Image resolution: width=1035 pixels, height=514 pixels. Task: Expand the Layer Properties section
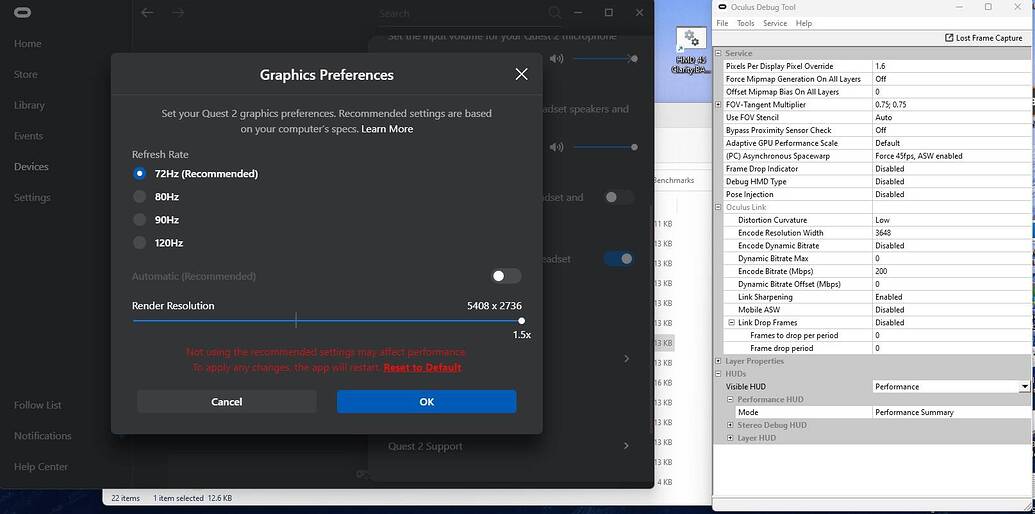[x=719, y=361]
